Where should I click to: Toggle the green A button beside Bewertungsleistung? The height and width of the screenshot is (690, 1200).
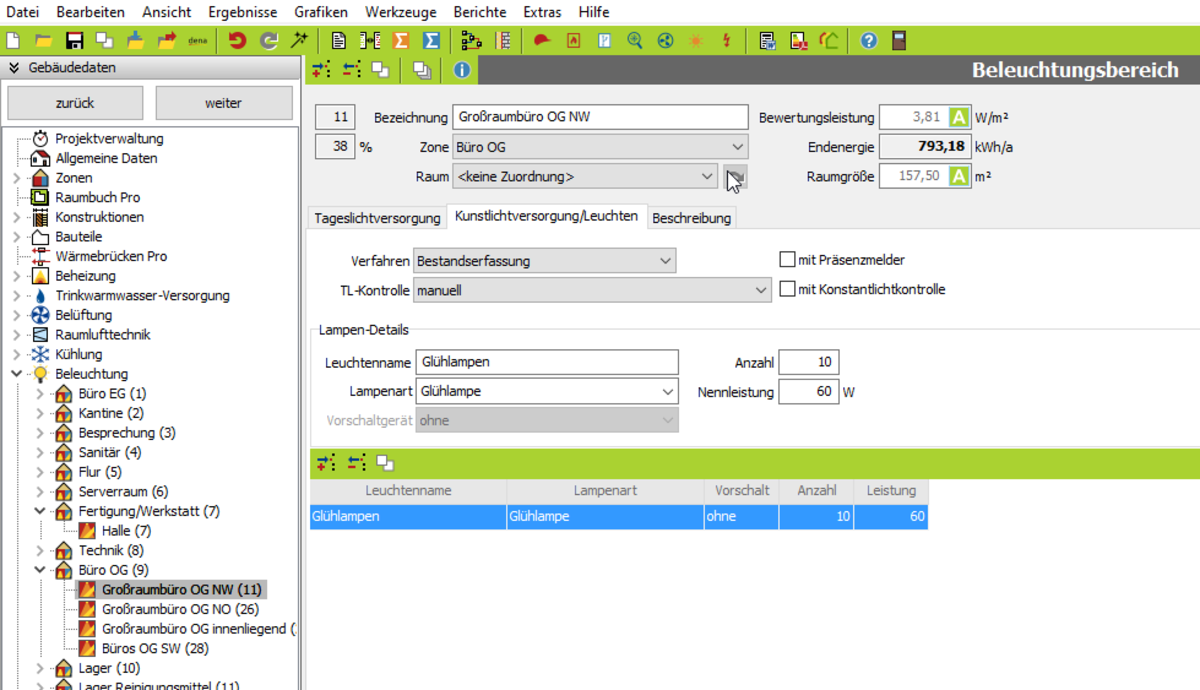[958, 117]
